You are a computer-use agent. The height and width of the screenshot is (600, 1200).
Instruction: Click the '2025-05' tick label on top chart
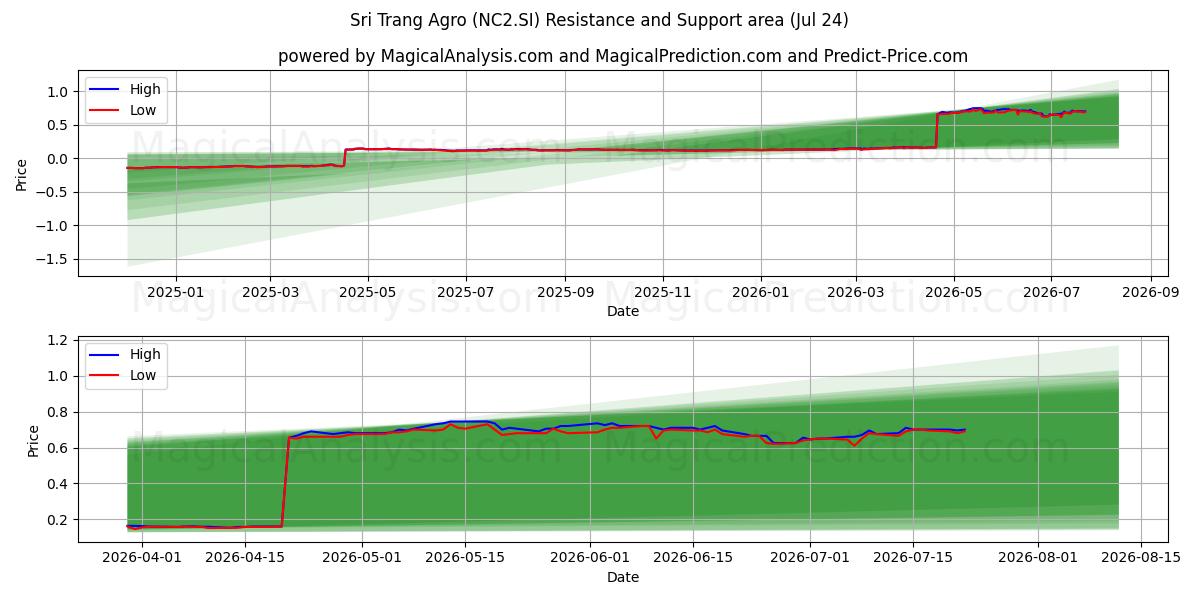[x=368, y=292]
